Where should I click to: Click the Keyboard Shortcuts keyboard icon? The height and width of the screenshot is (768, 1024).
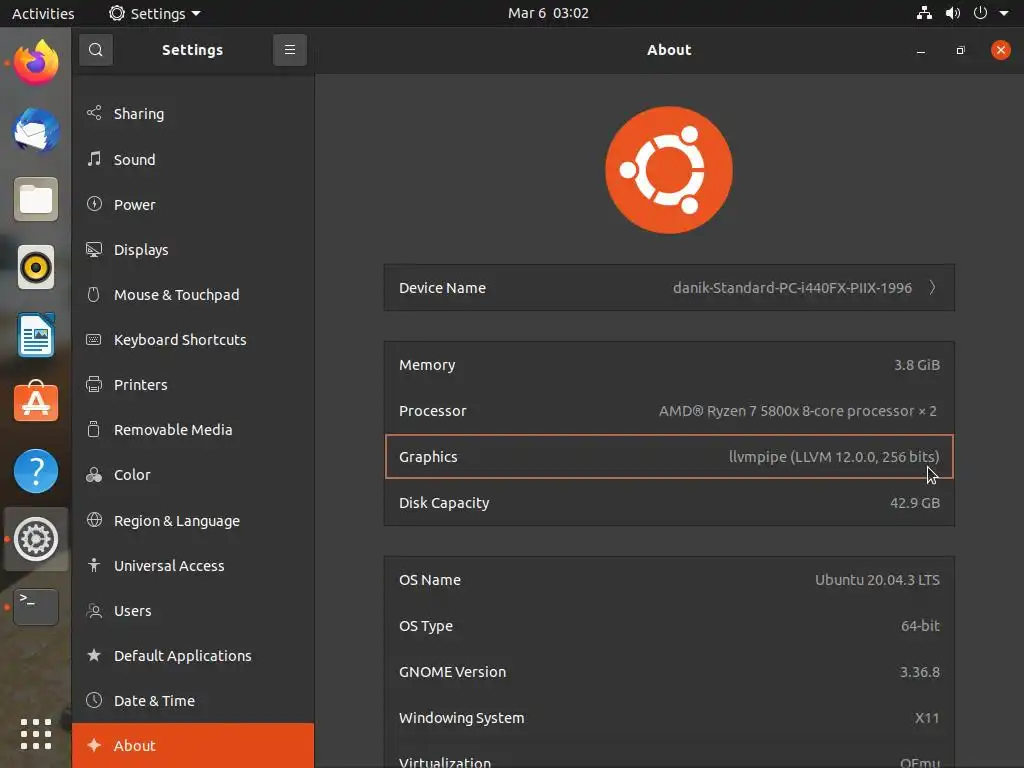tap(94, 340)
